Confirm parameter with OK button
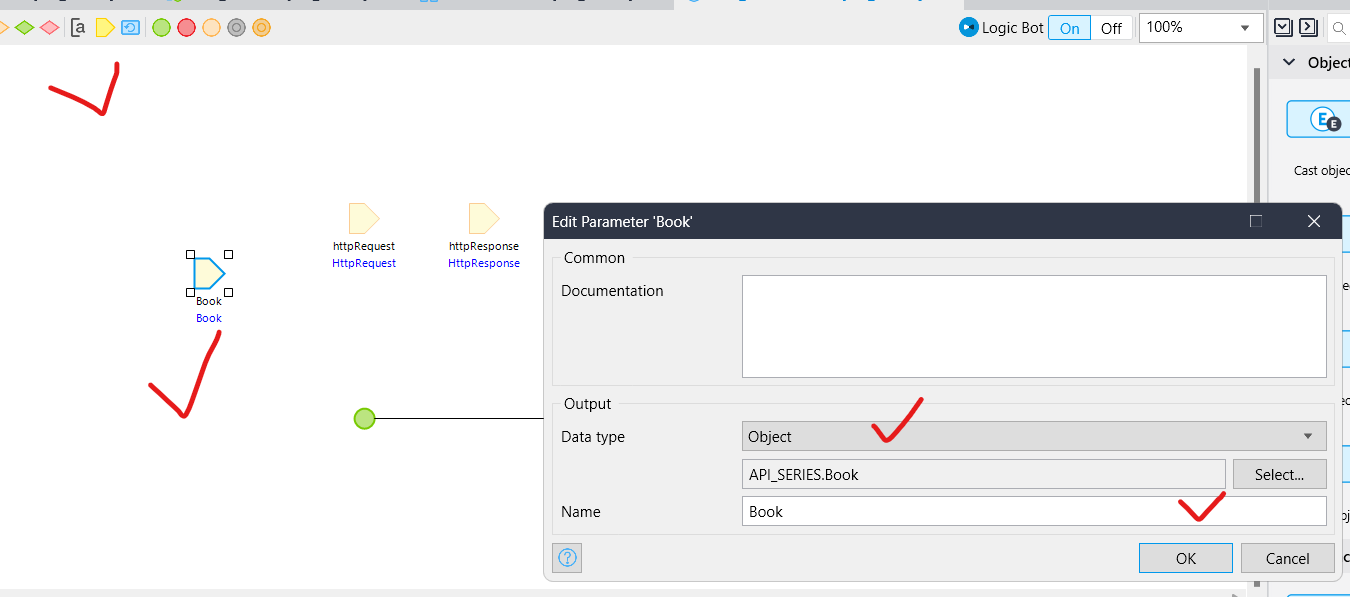The height and width of the screenshot is (597, 1350). (1185, 558)
